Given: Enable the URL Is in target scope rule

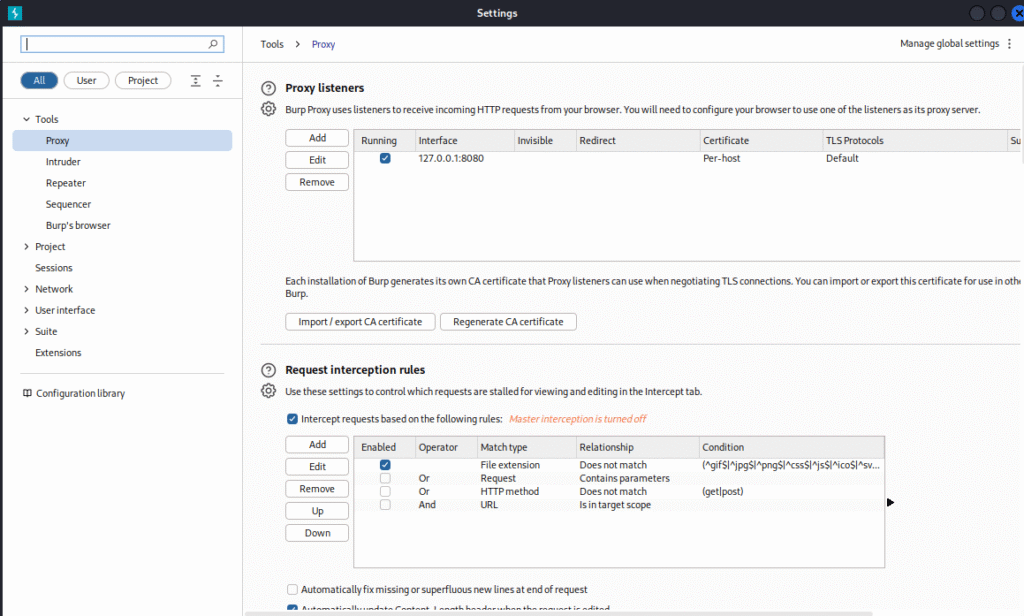Looking at the screenshot, I should click(385, 505).
